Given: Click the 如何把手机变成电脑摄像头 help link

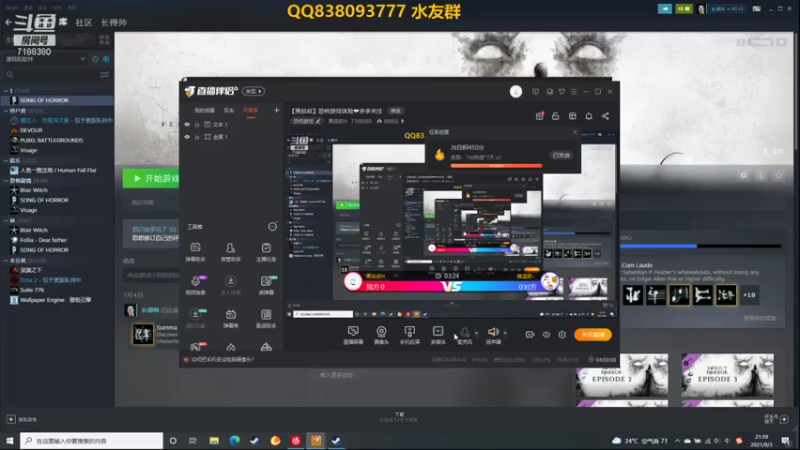Looking at the screenshot, I should 222,360.
